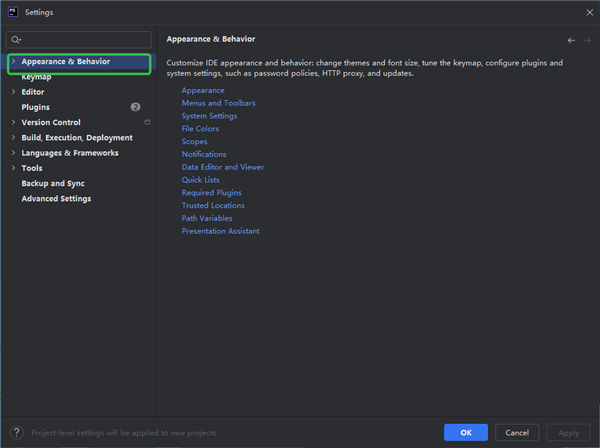Expand the Editor settings node

[12, 92]
